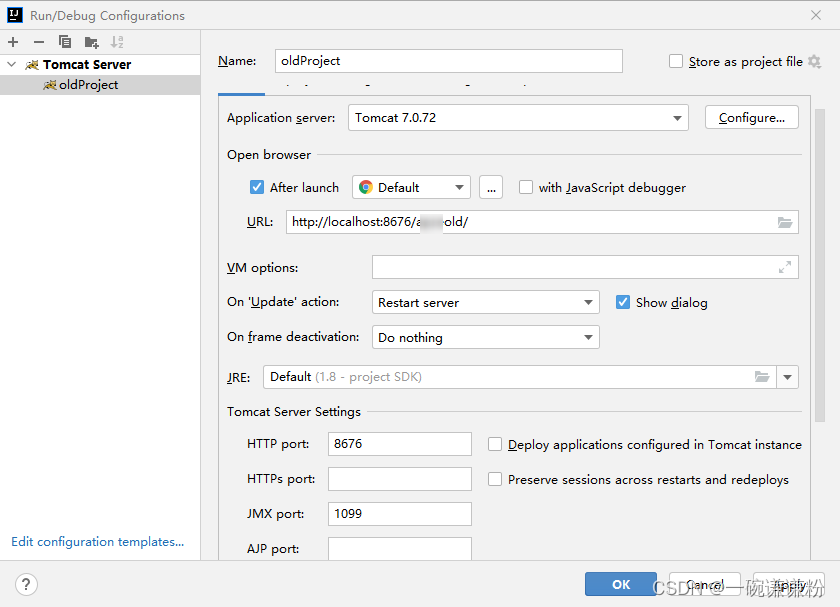840x607 pixels.
Task: Sort configurations alphabetically
Action: click(117, 42)
